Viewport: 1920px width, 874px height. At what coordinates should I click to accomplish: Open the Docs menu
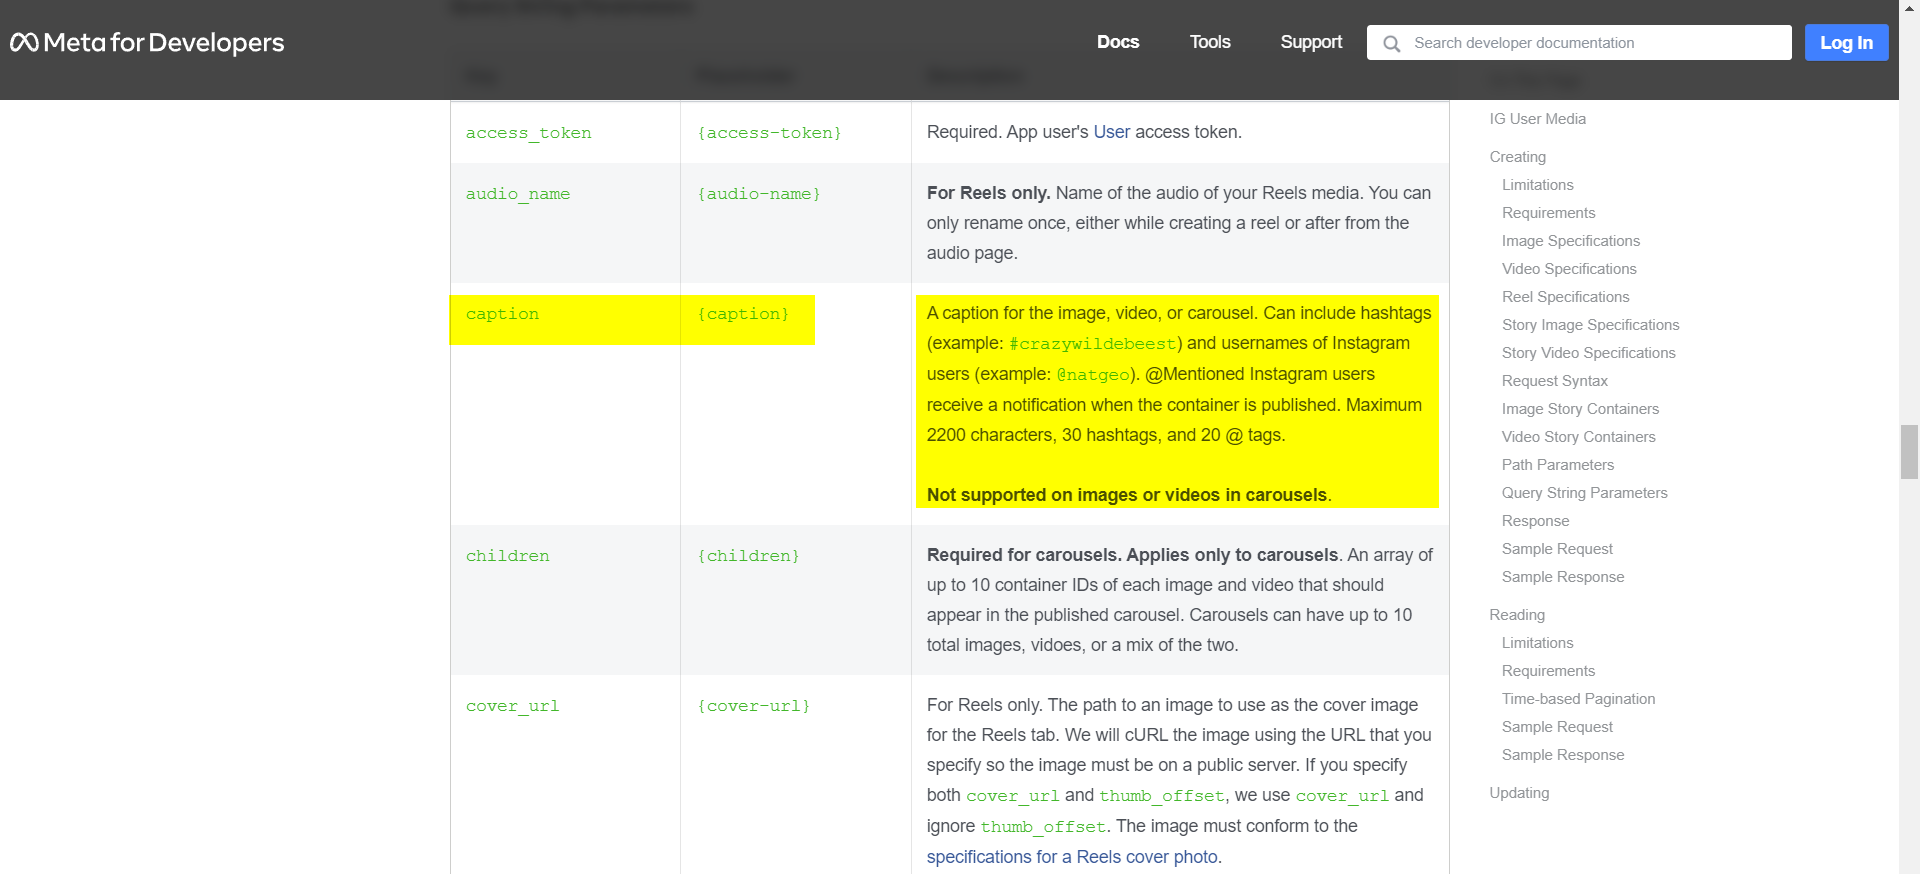click(x=1118, y=42)
